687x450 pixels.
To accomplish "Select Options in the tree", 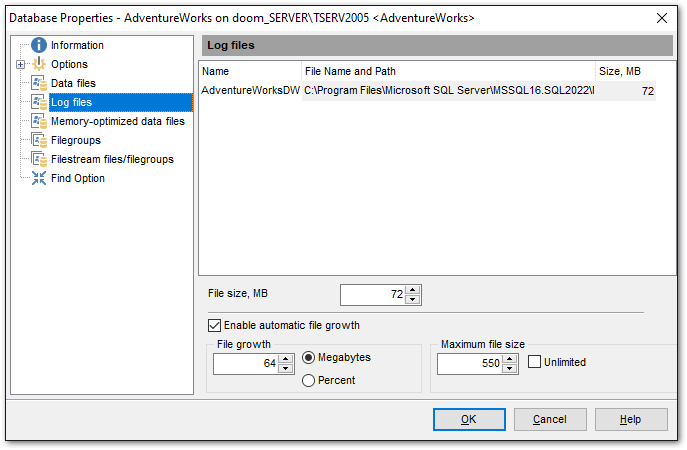I will [x=69, y=64].
